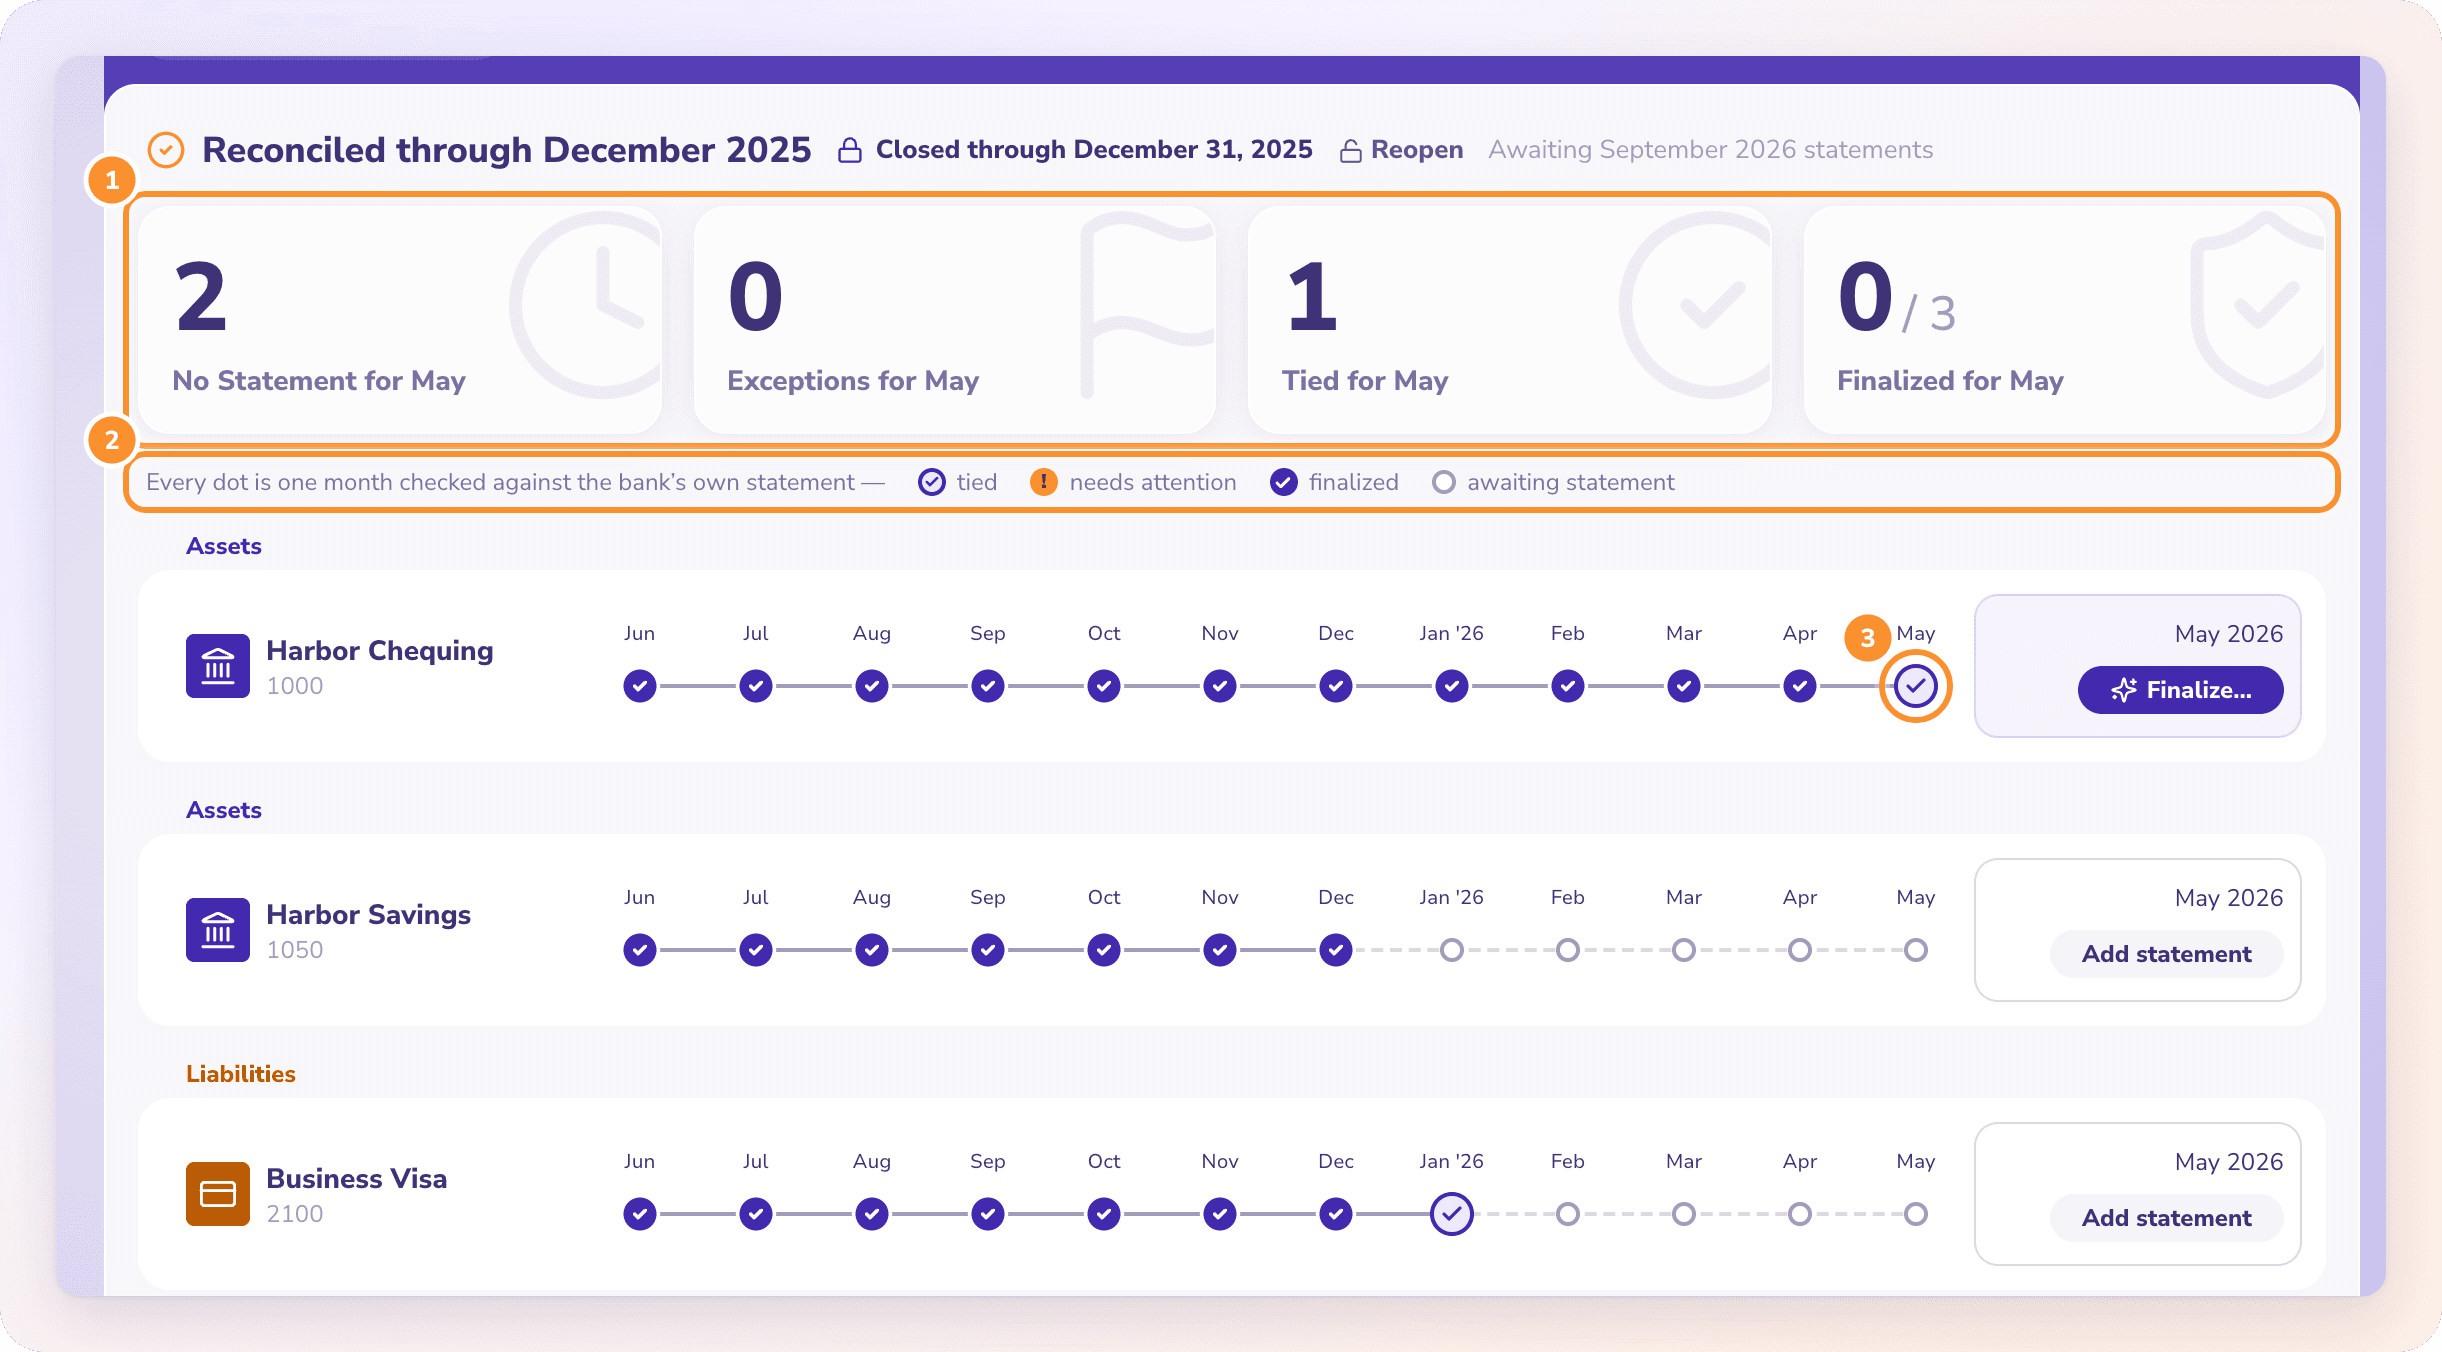Reopen the closed period
The image size is (2442, 1352).
tap(1401, 150)
